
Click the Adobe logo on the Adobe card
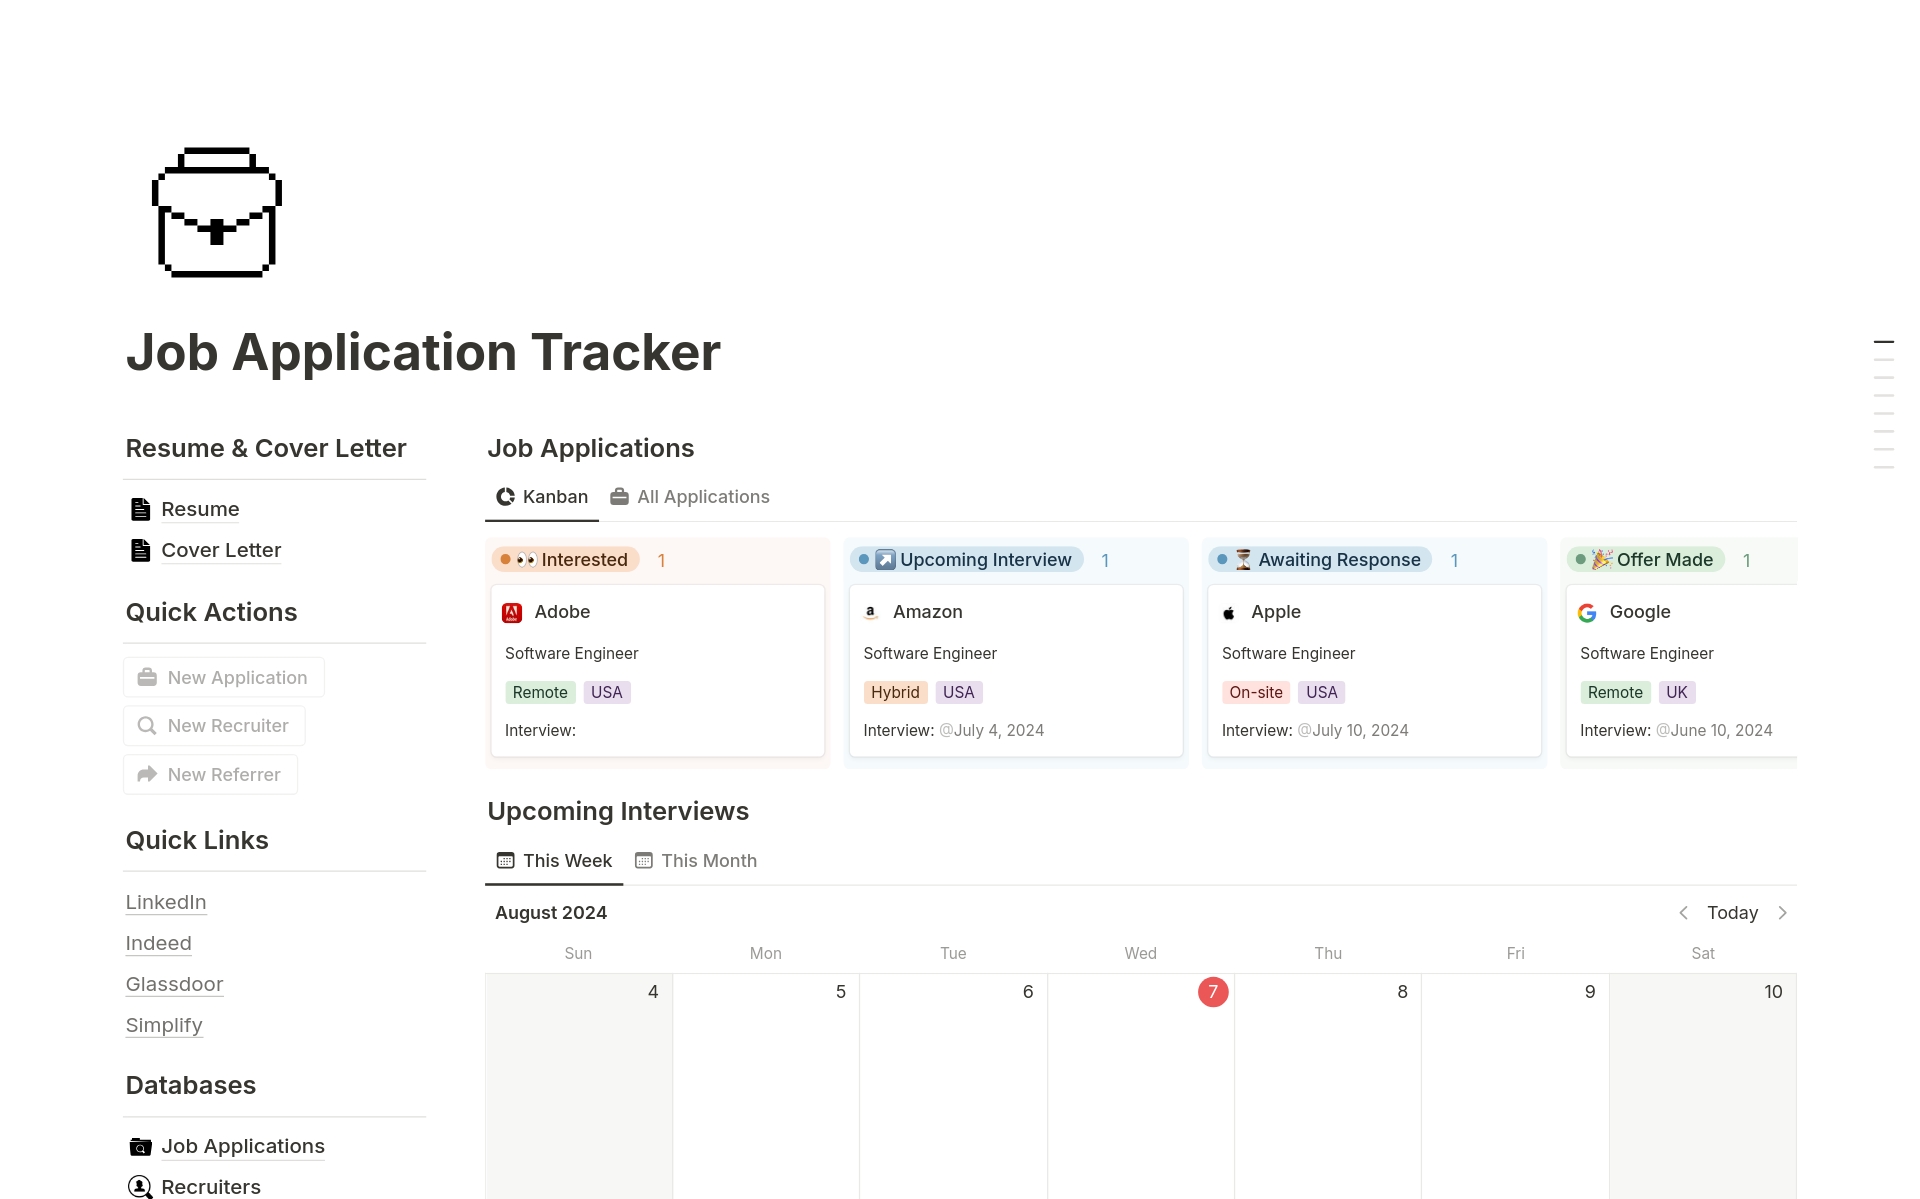(513, 612)
